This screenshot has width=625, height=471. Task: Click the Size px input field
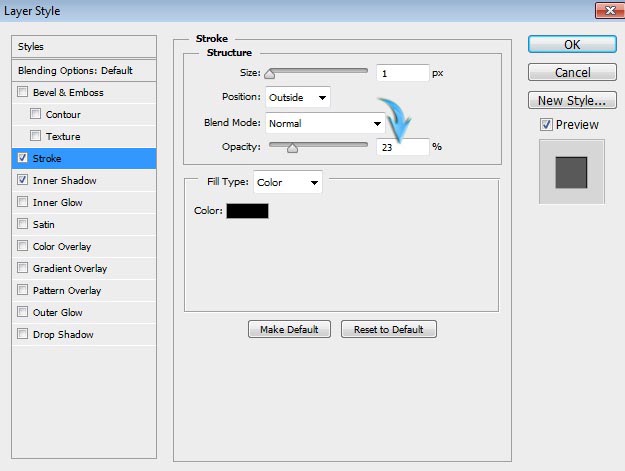403,73
